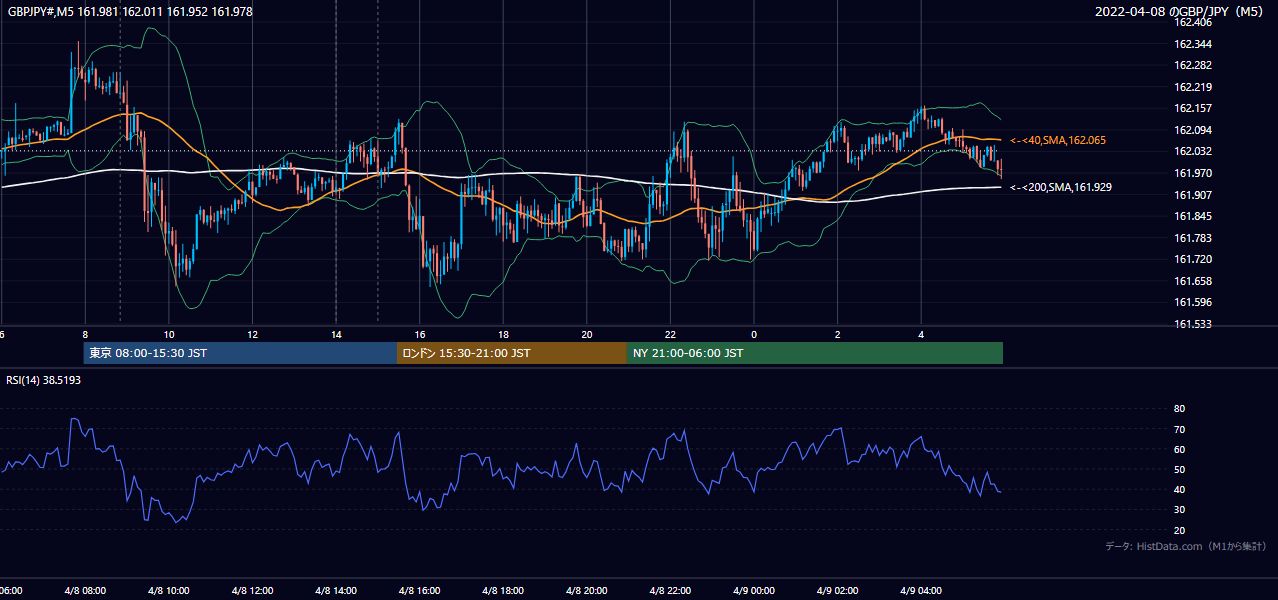Click RSI scale value 80

point(1179,409)
